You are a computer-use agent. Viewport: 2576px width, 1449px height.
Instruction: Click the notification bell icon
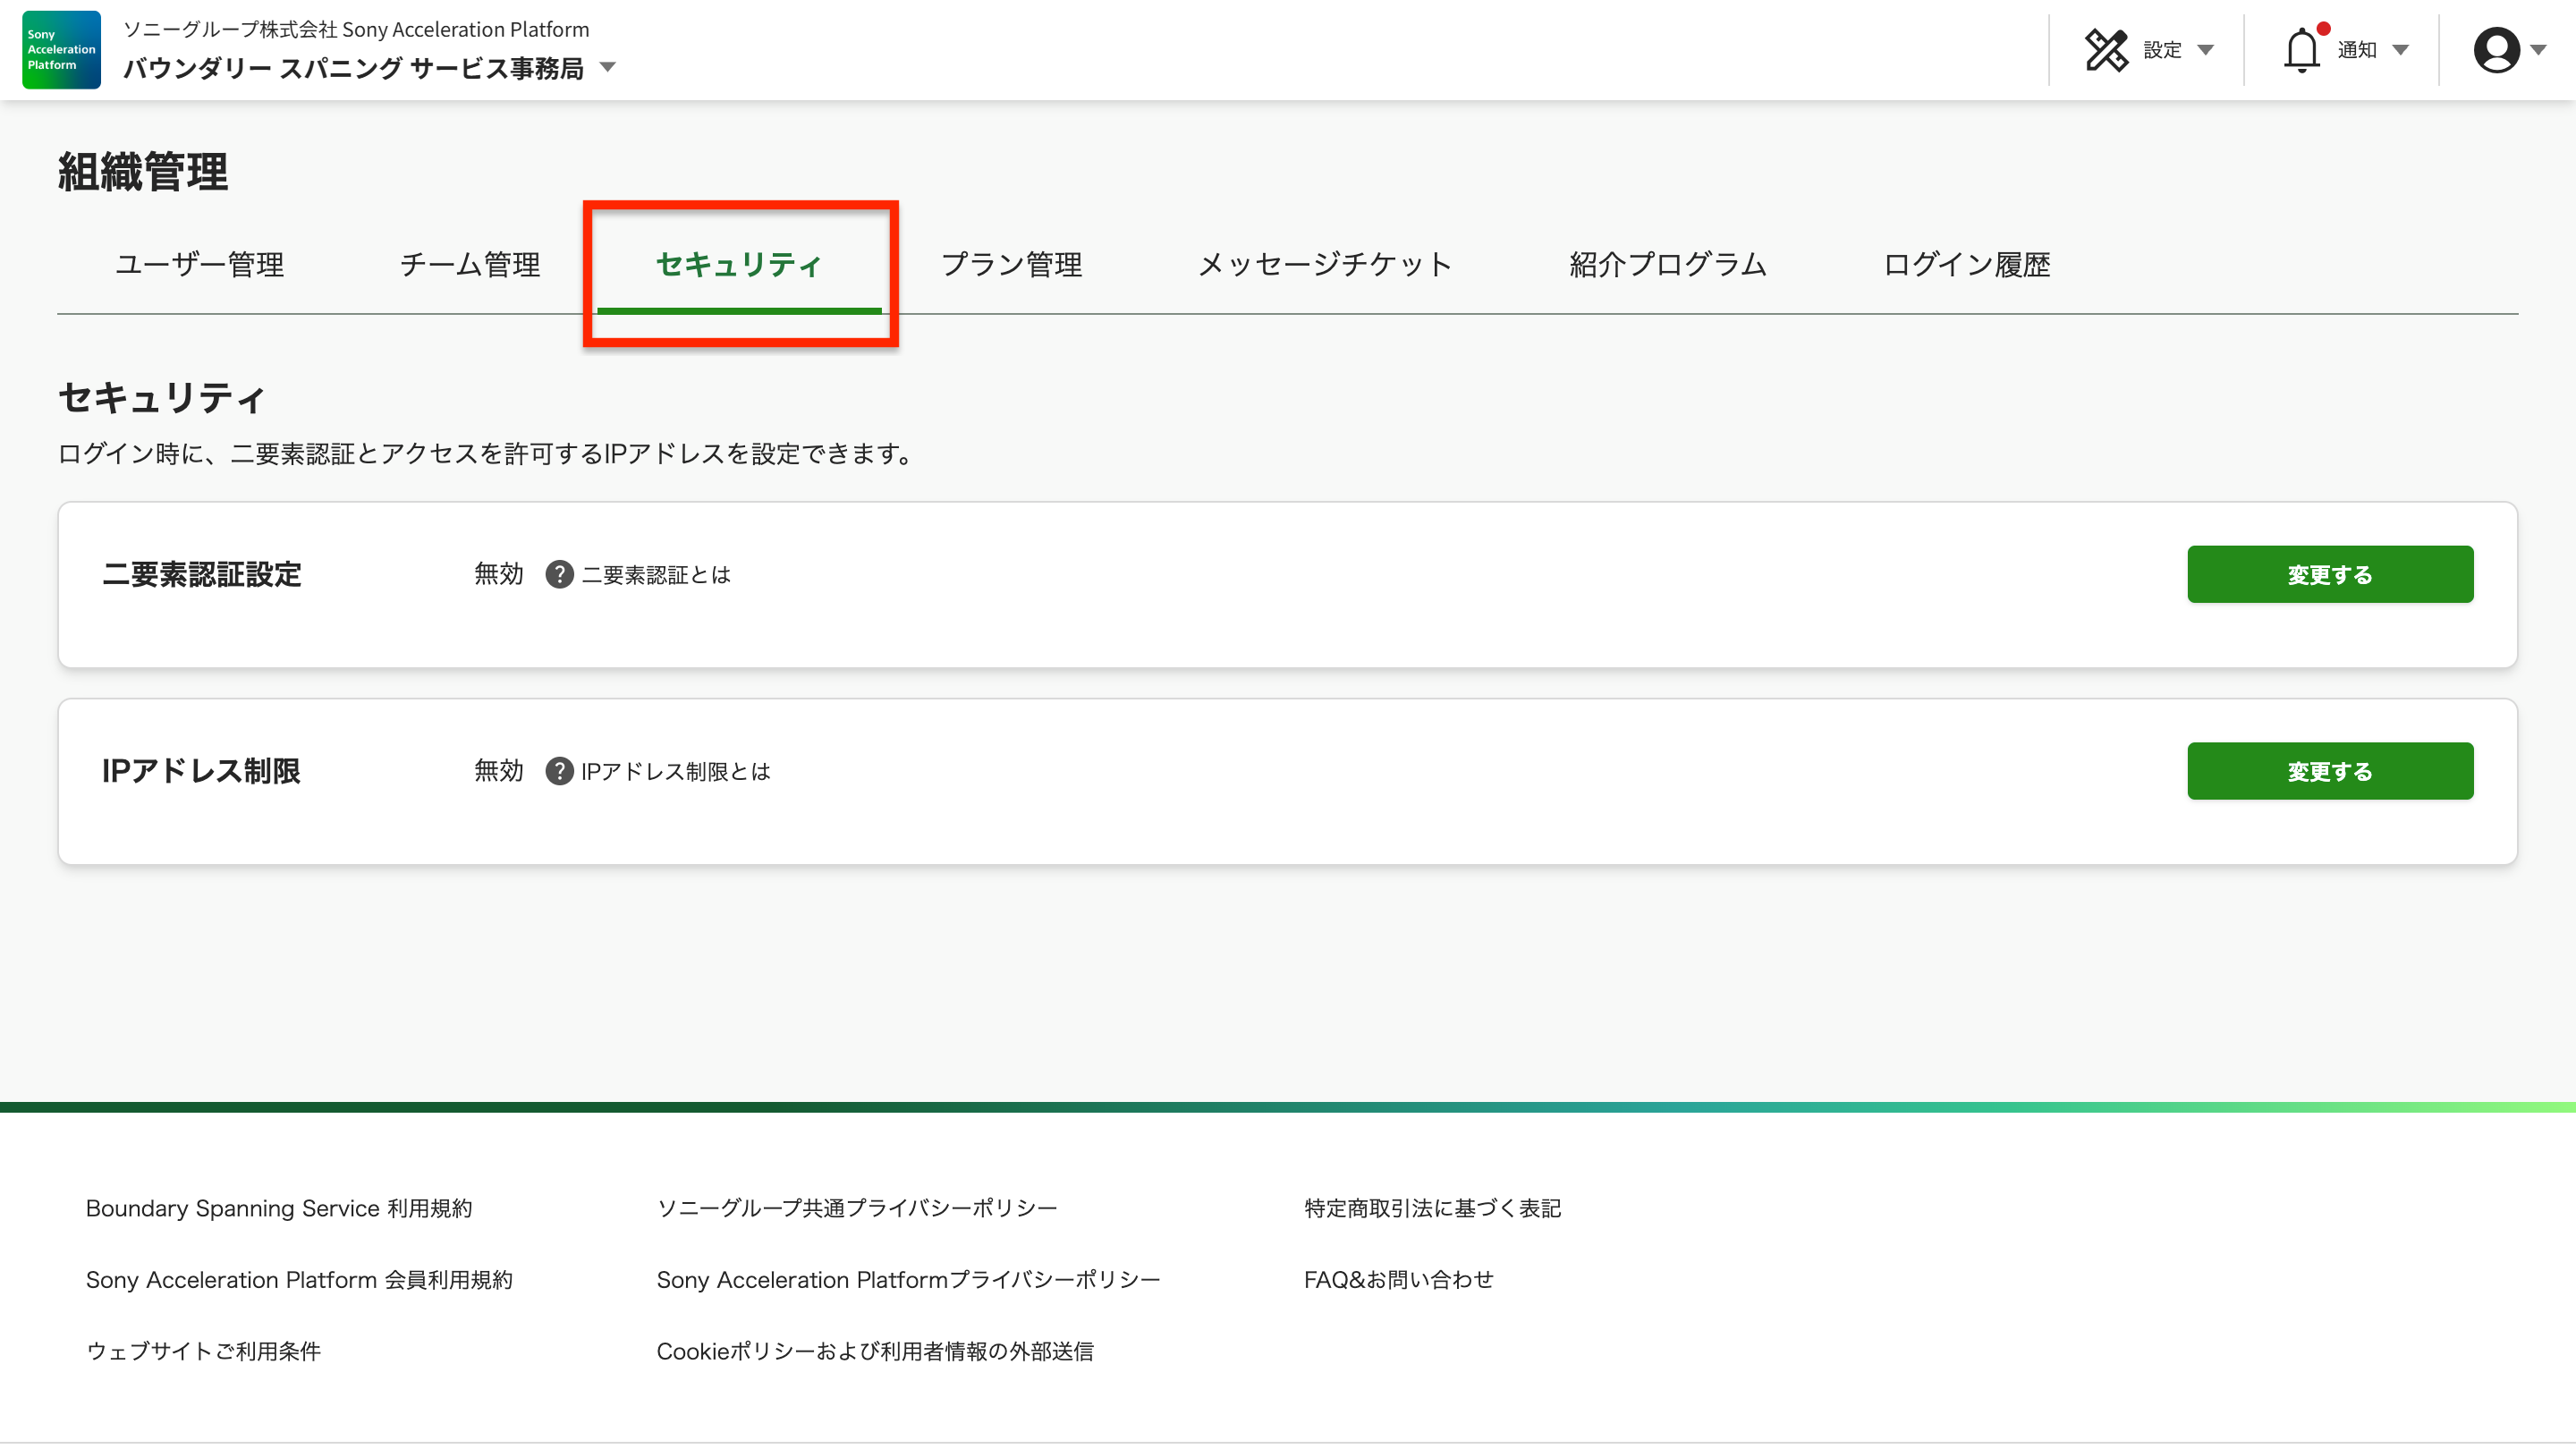pos(2301,50)
